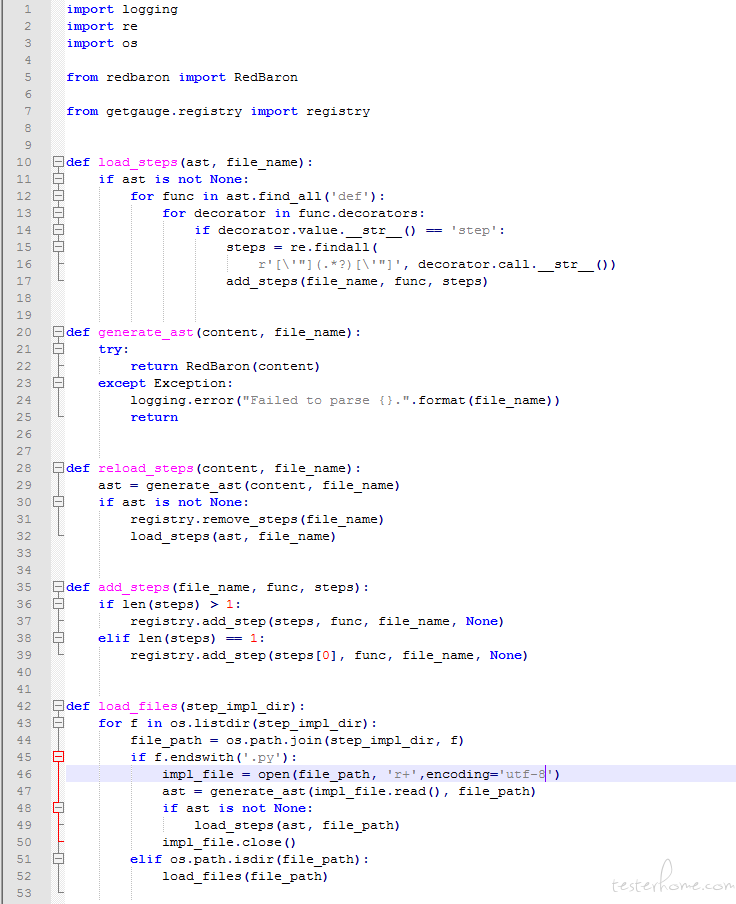Click 'decorator.call.__str__()' on line 16
Viewport: 736px width, 904px height.
517,265
